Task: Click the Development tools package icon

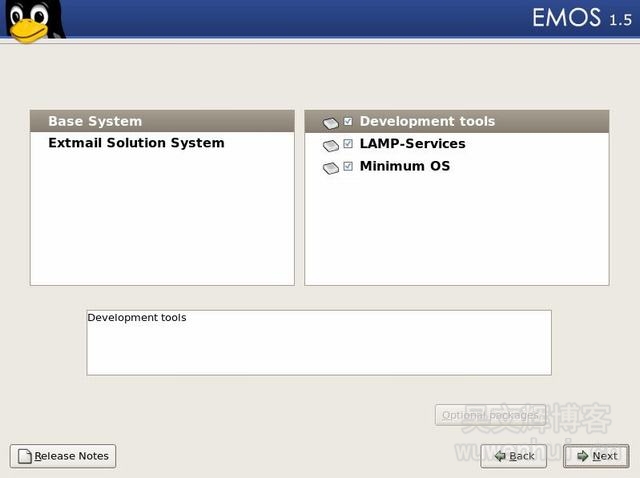Action: pos(331,123)
